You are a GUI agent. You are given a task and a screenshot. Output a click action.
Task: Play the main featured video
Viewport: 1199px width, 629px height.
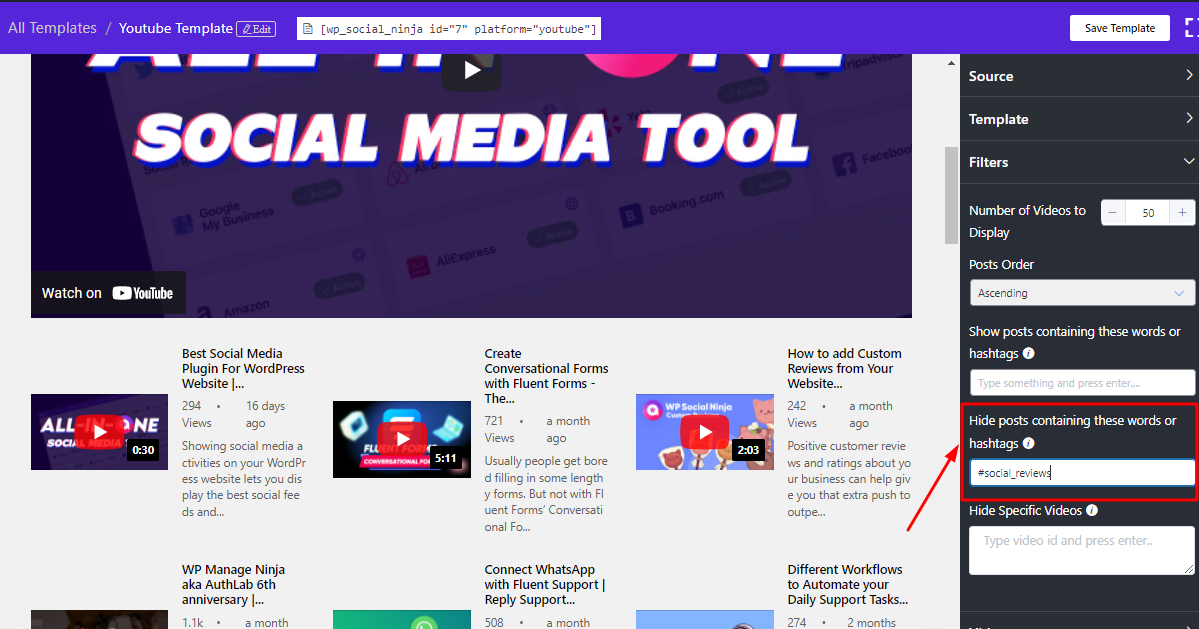pos(472,70)
